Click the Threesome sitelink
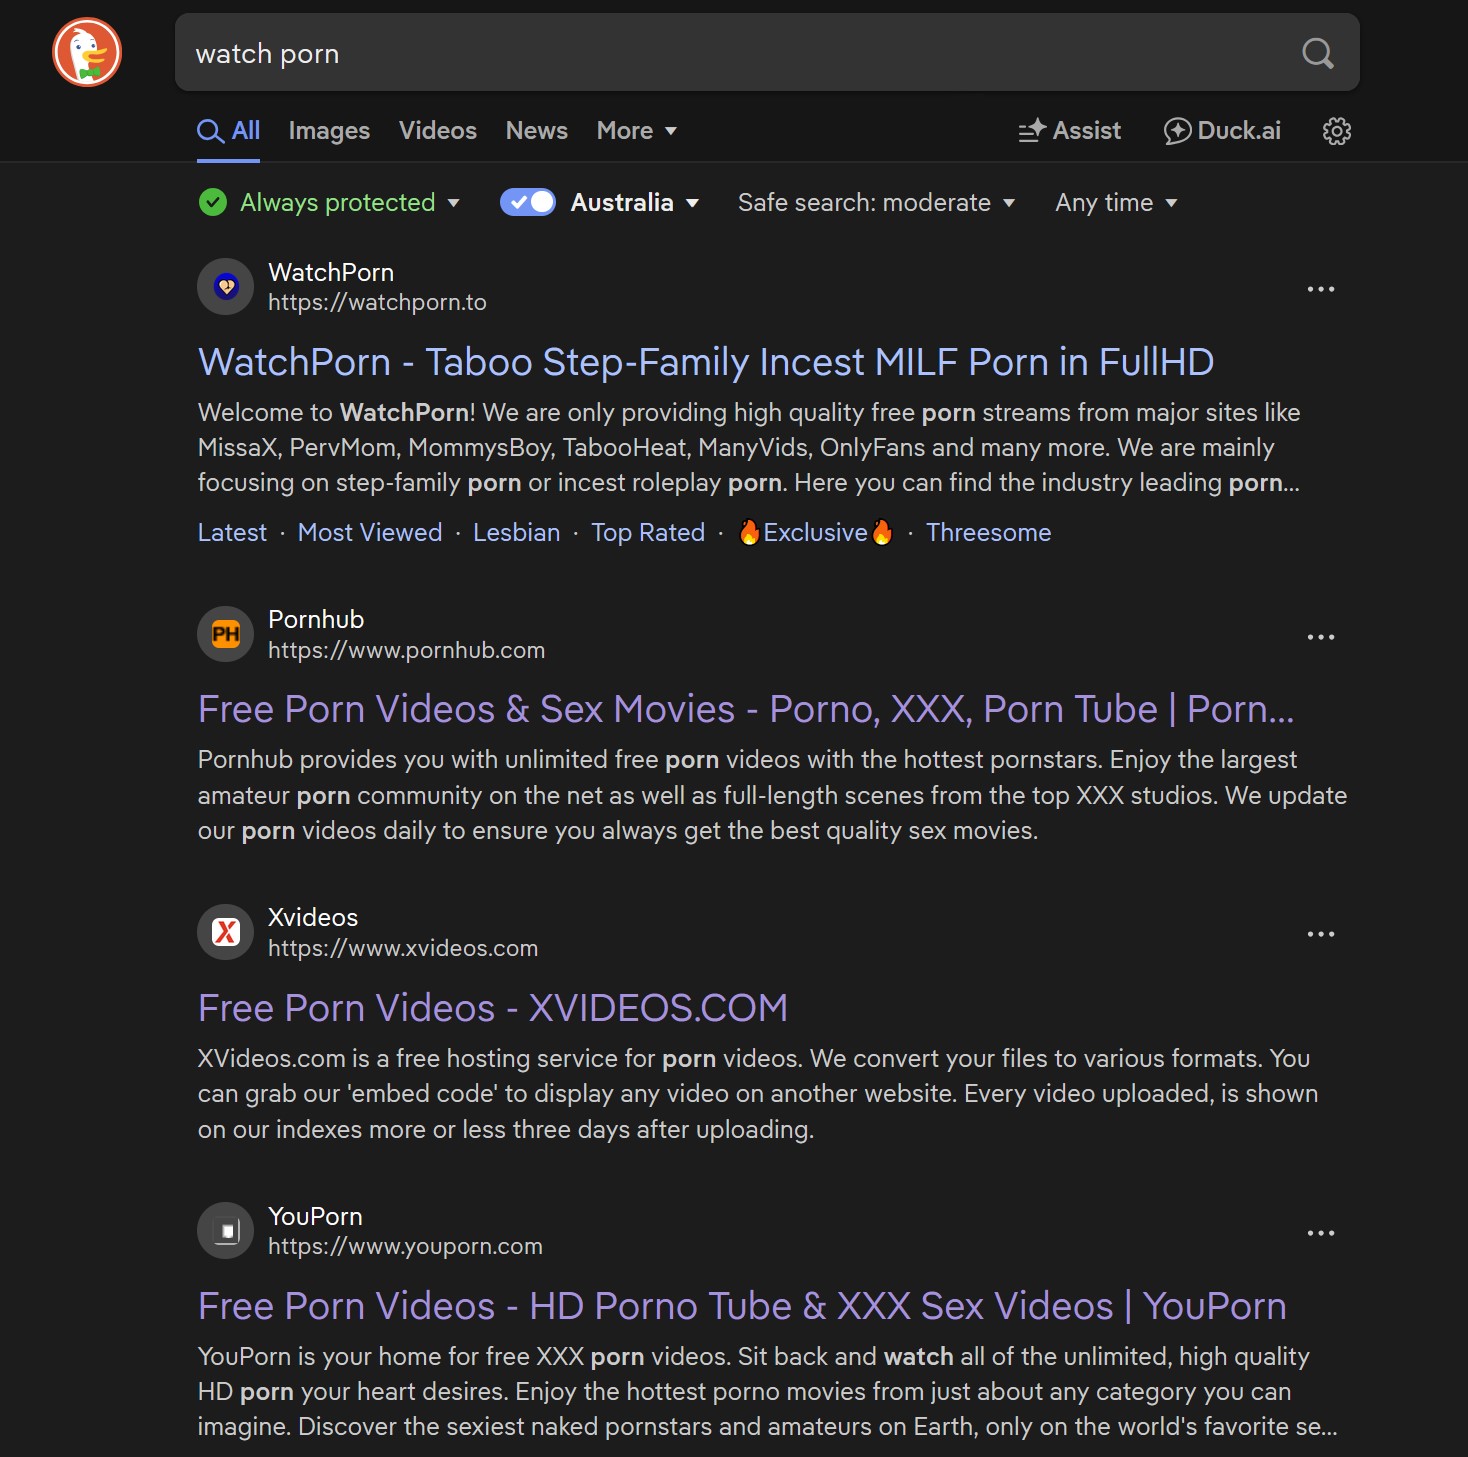The height and width of the screenshot is (1457, 1468). 988,532
